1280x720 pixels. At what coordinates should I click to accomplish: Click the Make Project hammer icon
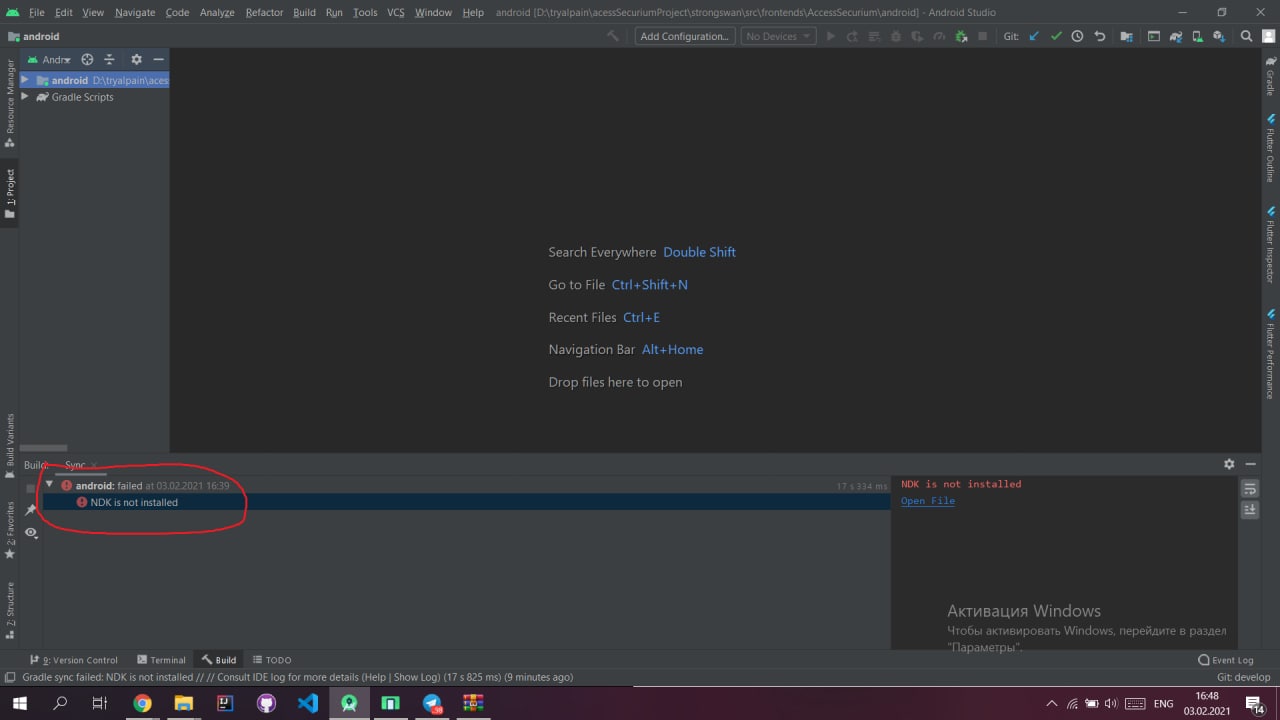(613, 36)
